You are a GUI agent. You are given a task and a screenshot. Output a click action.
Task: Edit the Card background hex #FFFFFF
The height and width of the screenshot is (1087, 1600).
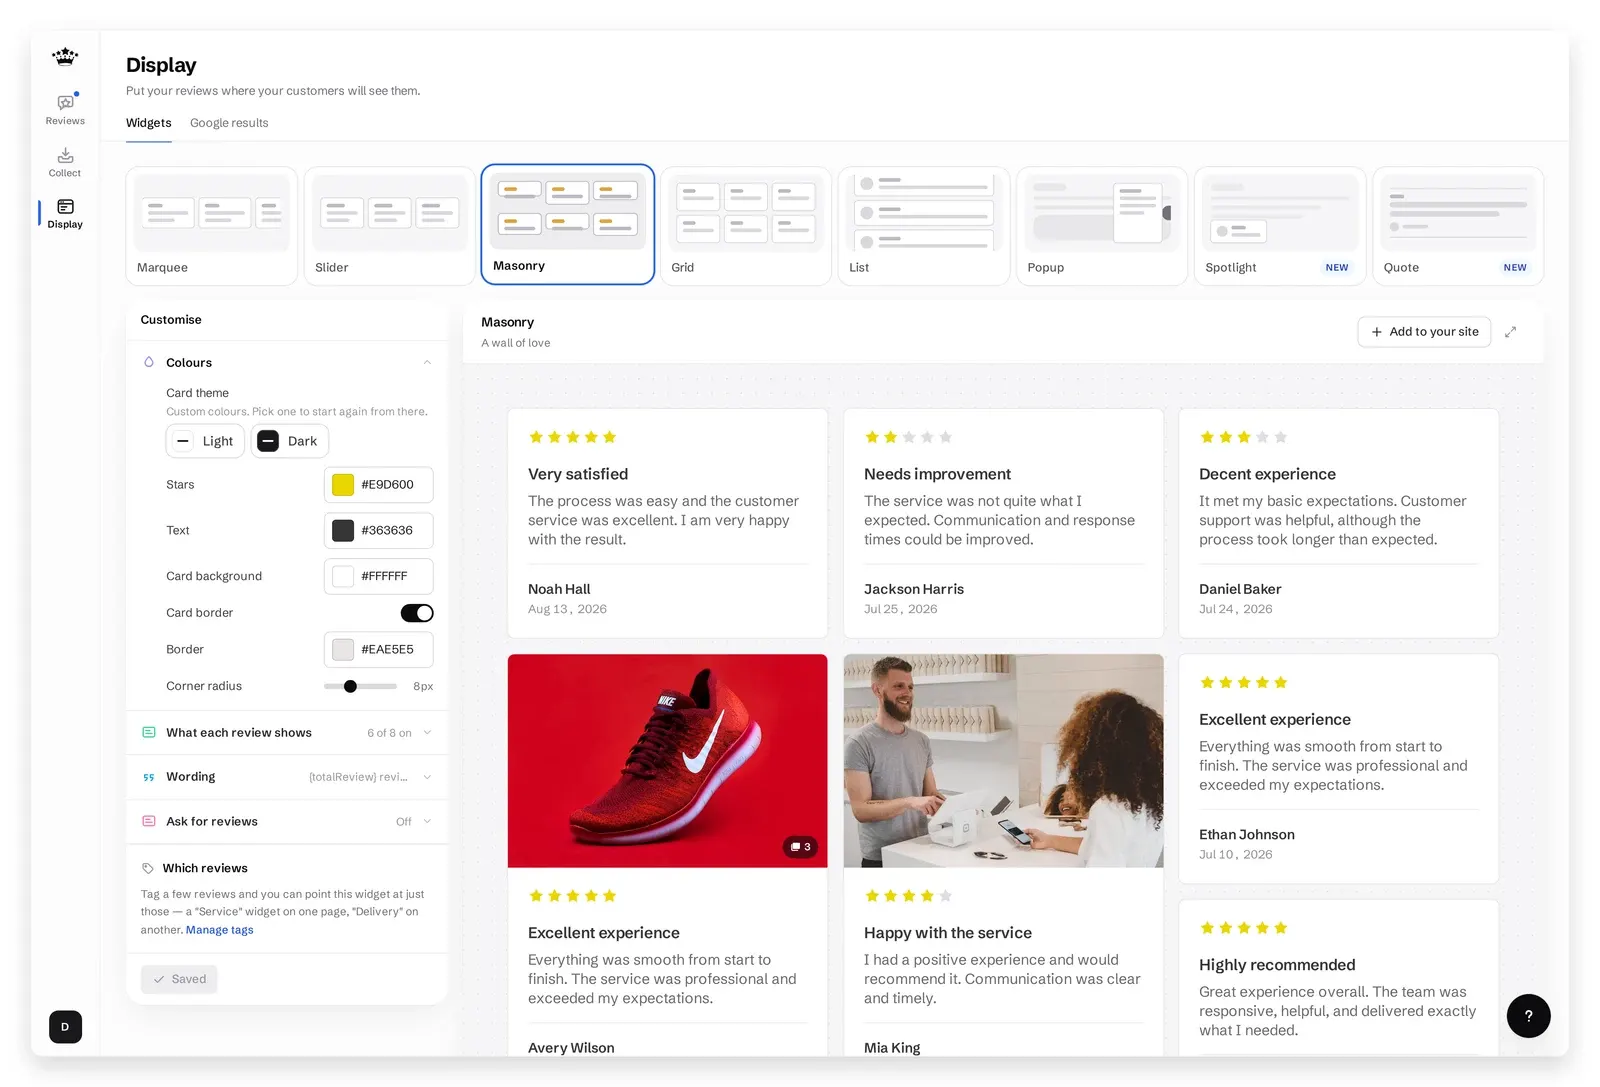click(384, 577)
